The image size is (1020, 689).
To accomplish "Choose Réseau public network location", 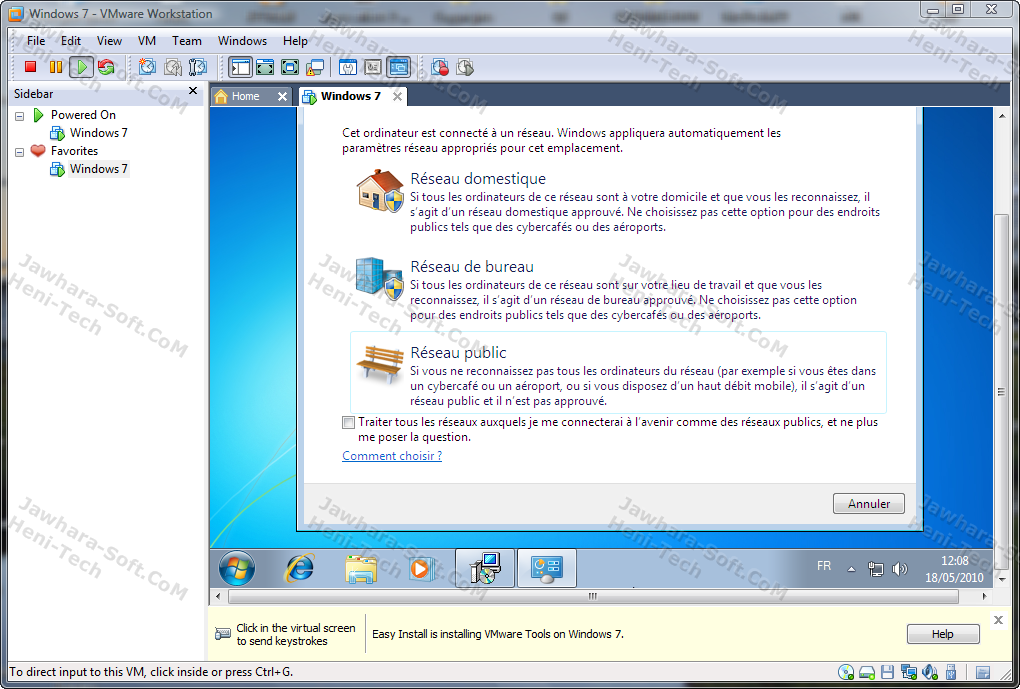I will [618, 372].
